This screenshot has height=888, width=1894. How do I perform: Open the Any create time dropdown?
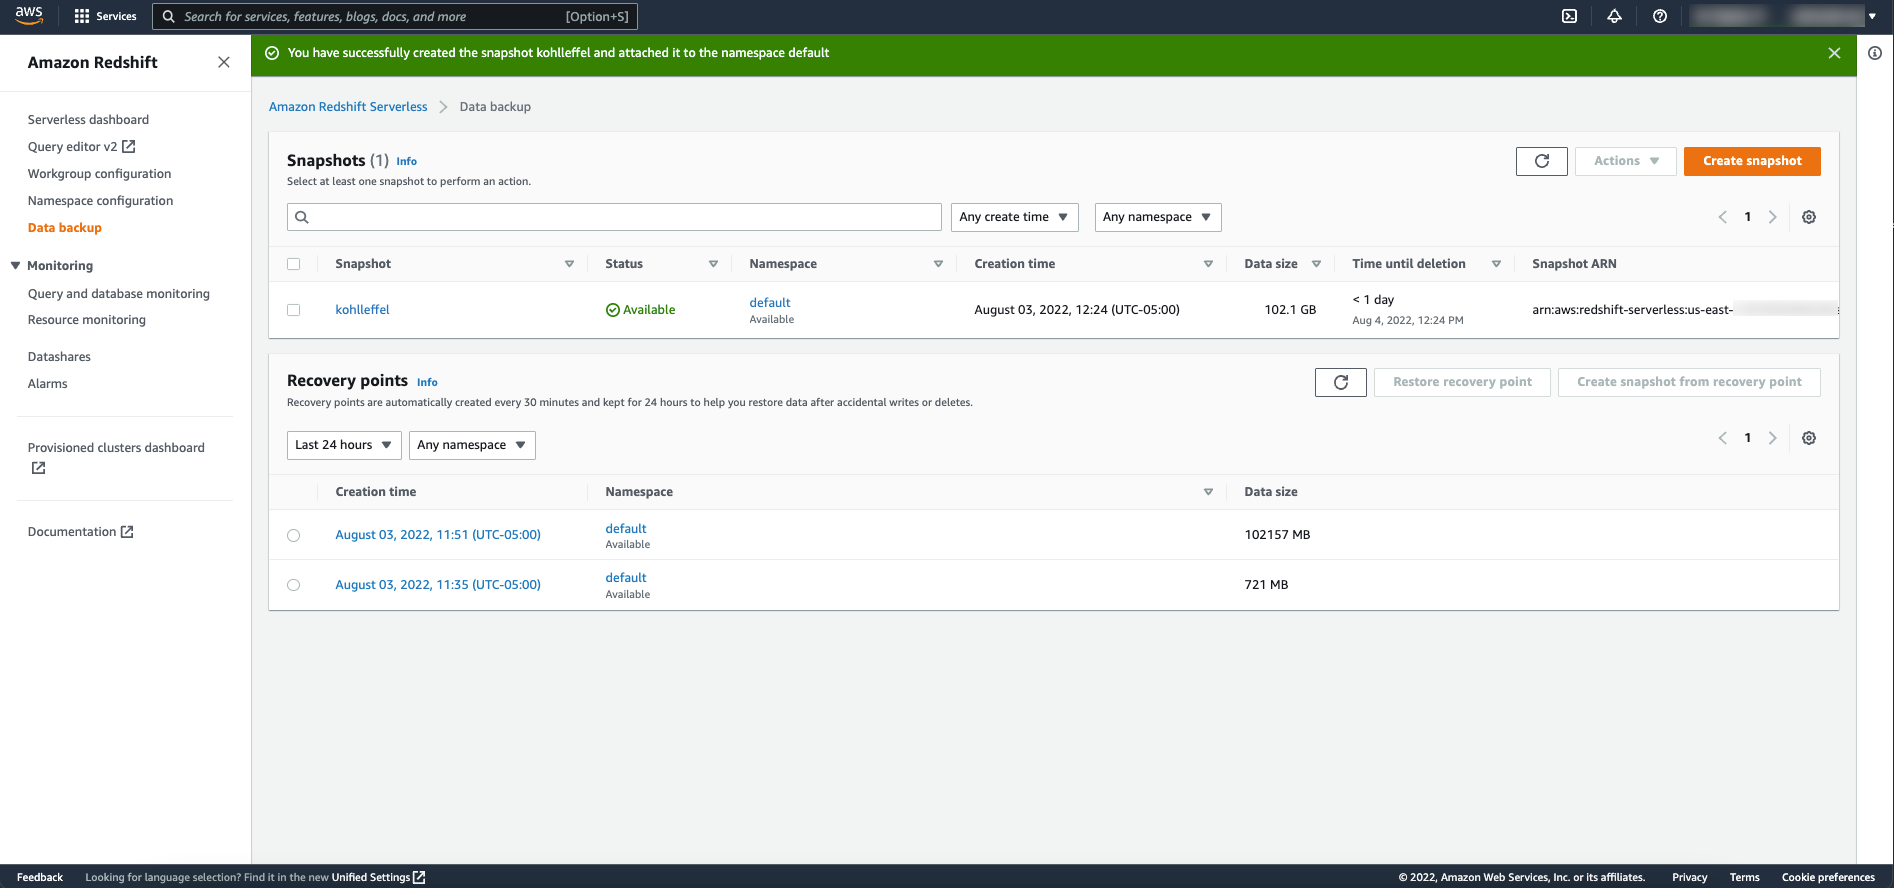(x=1014, y=217)
